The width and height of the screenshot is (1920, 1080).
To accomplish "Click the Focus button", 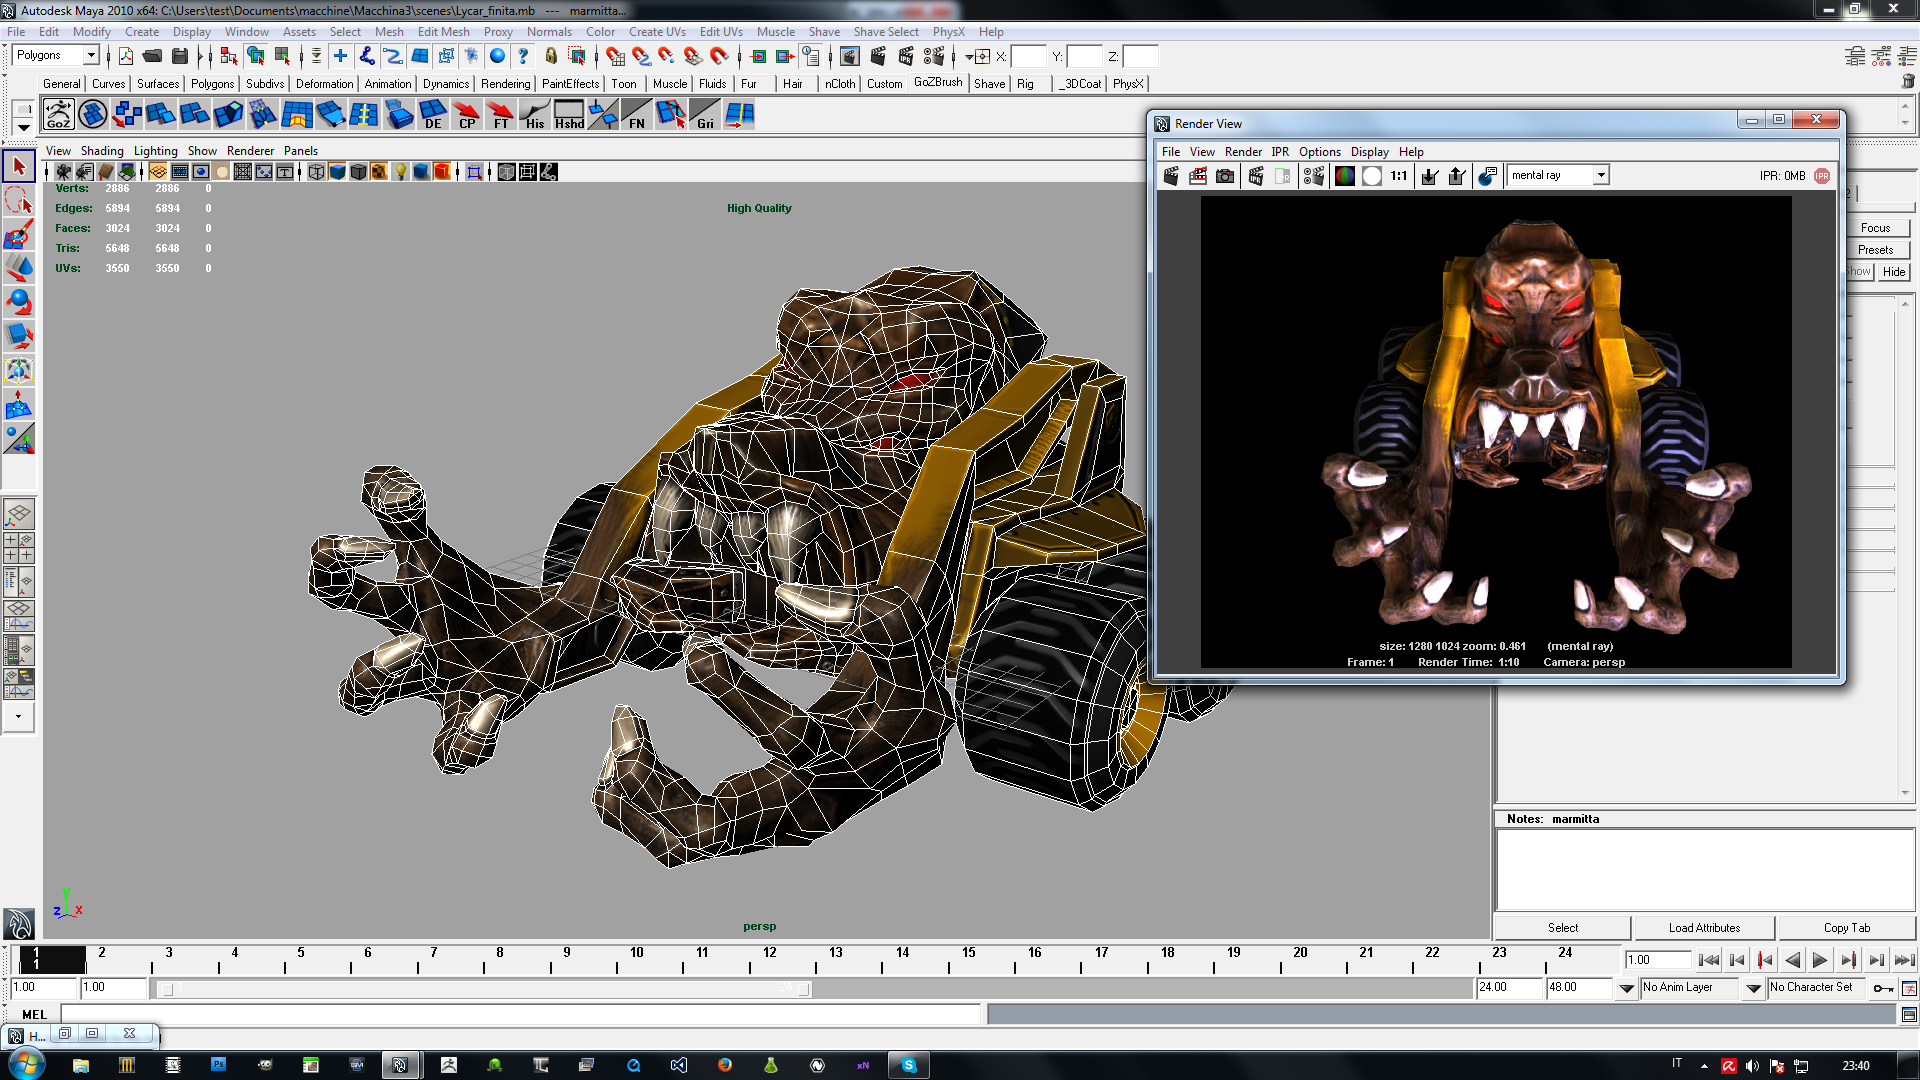I will click(x=1875, y=228).
